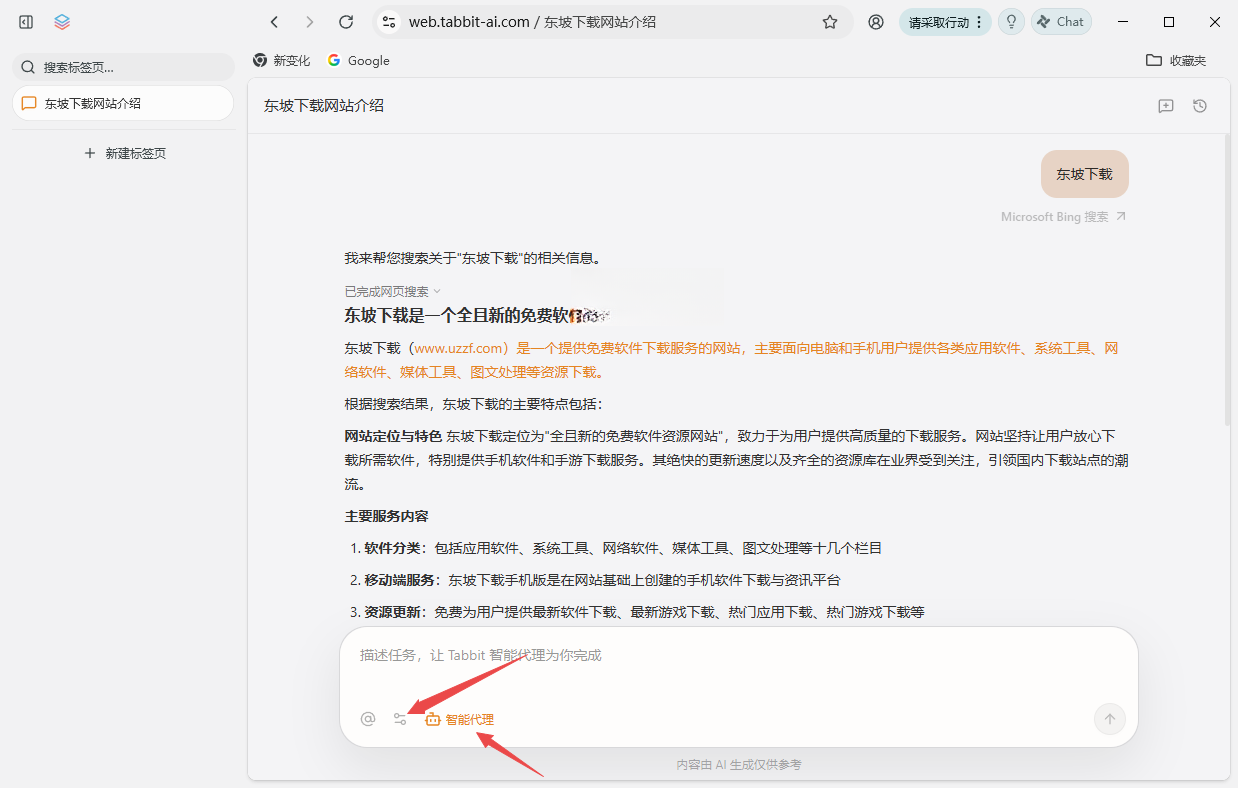Toggle the sidebar panel icon

(26, 22)
